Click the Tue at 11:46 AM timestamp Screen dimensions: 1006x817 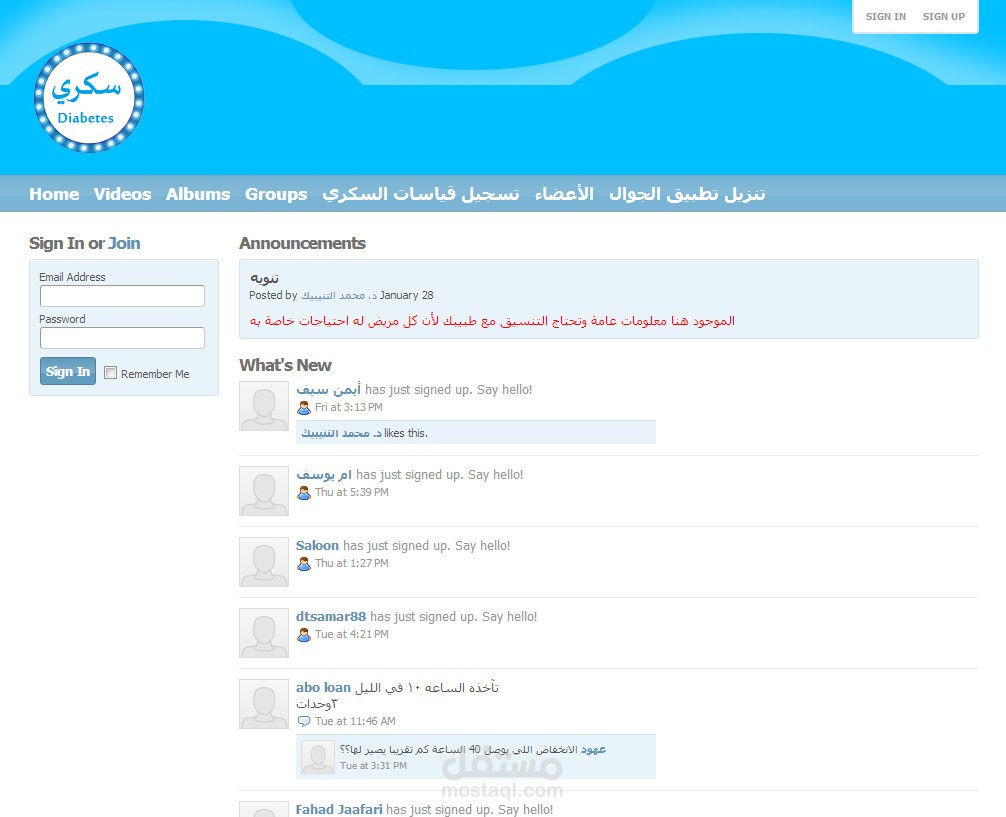[355, 721]
